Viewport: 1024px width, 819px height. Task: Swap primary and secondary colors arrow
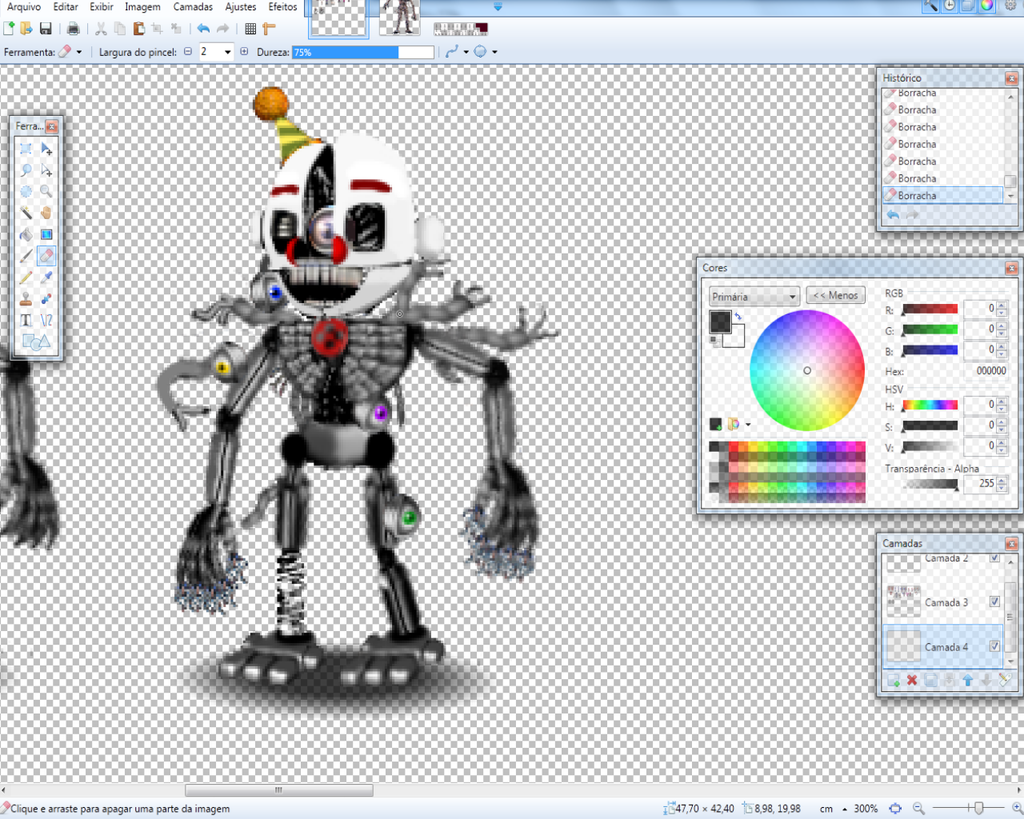(738, 316)
